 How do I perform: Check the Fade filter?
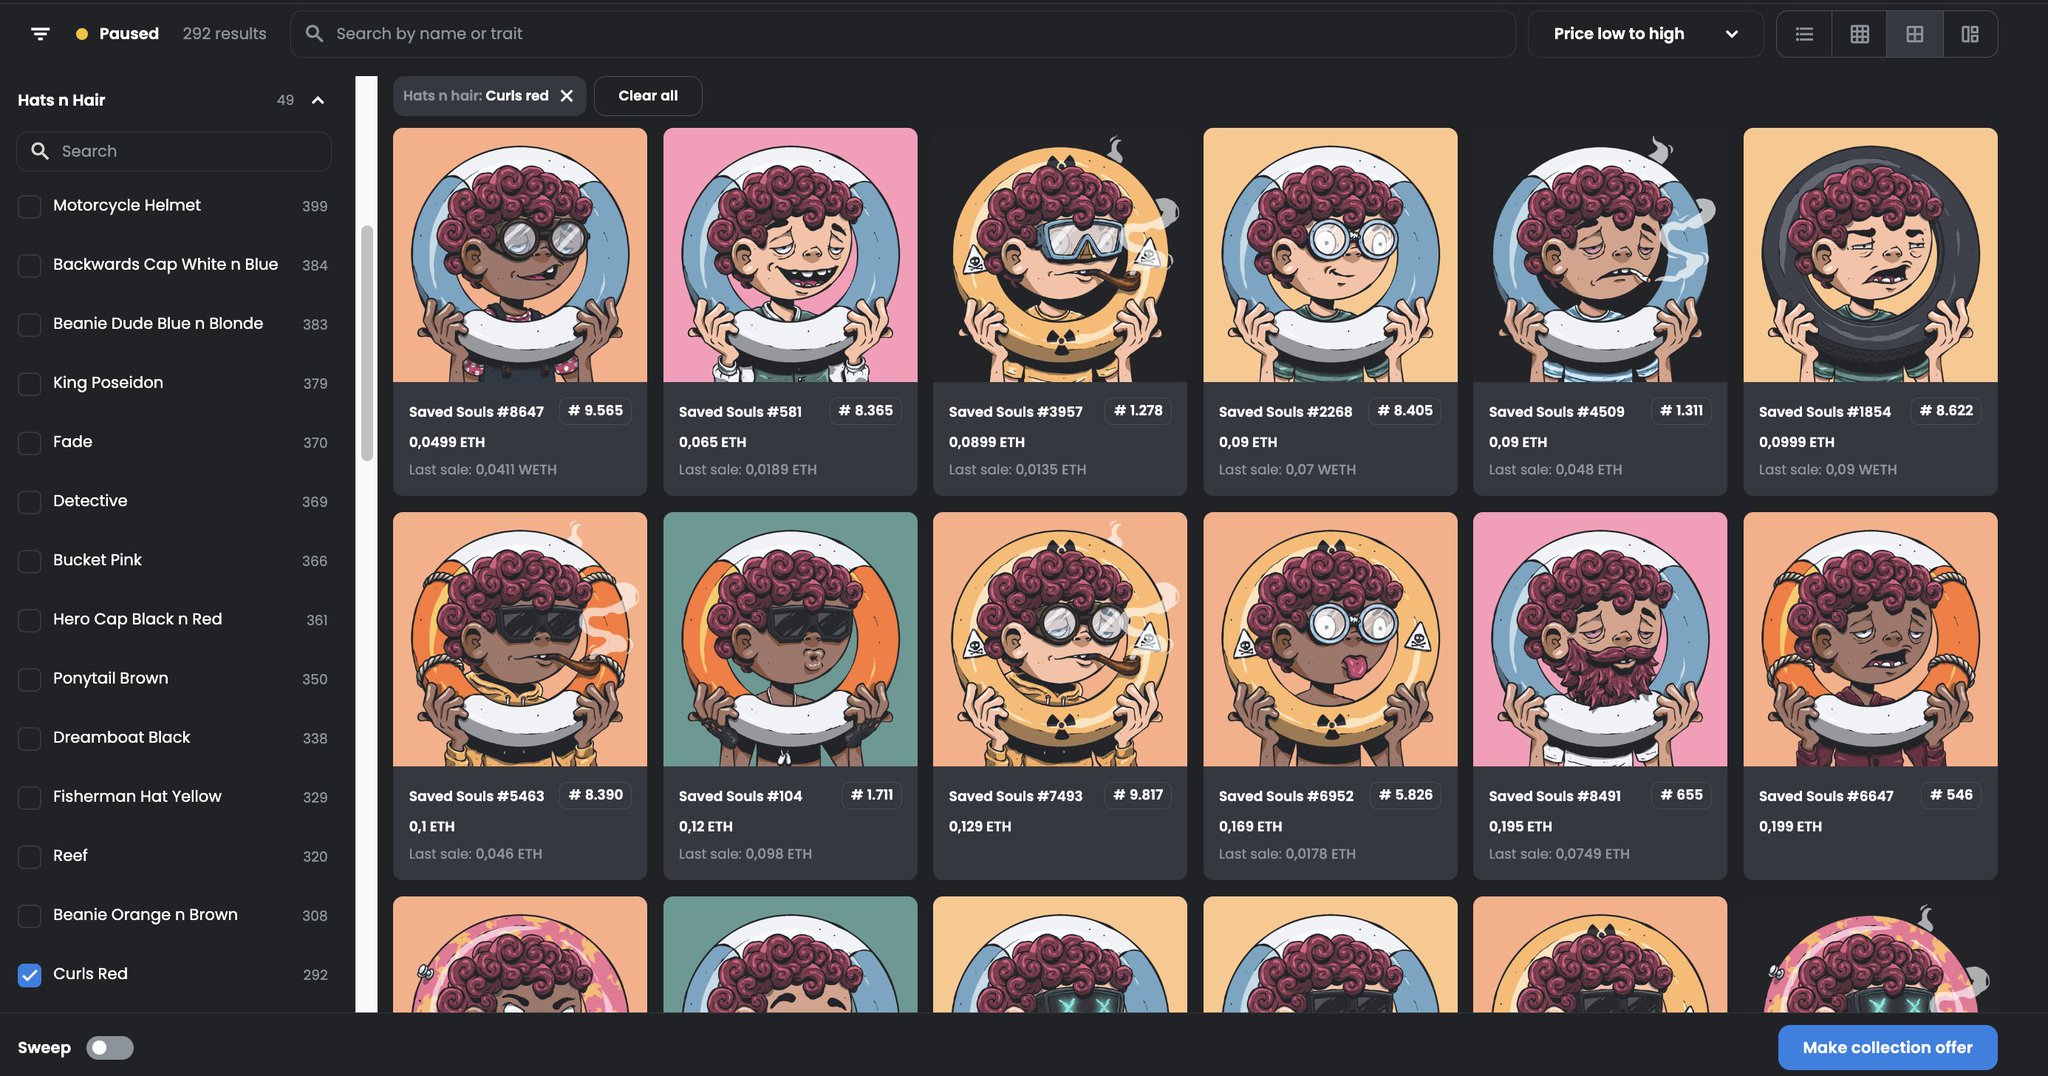pos(30,442)
